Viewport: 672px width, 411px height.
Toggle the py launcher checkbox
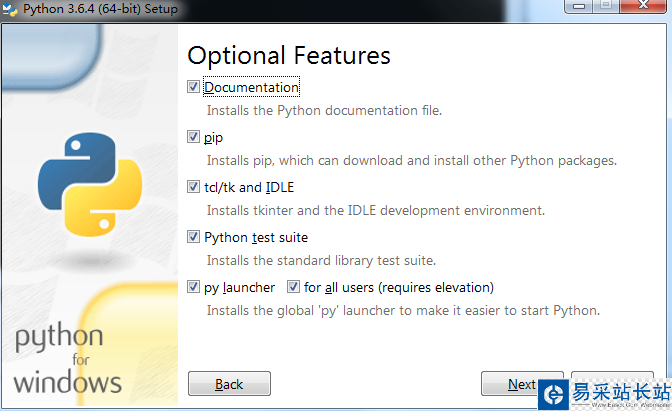(x=193, y=287)
